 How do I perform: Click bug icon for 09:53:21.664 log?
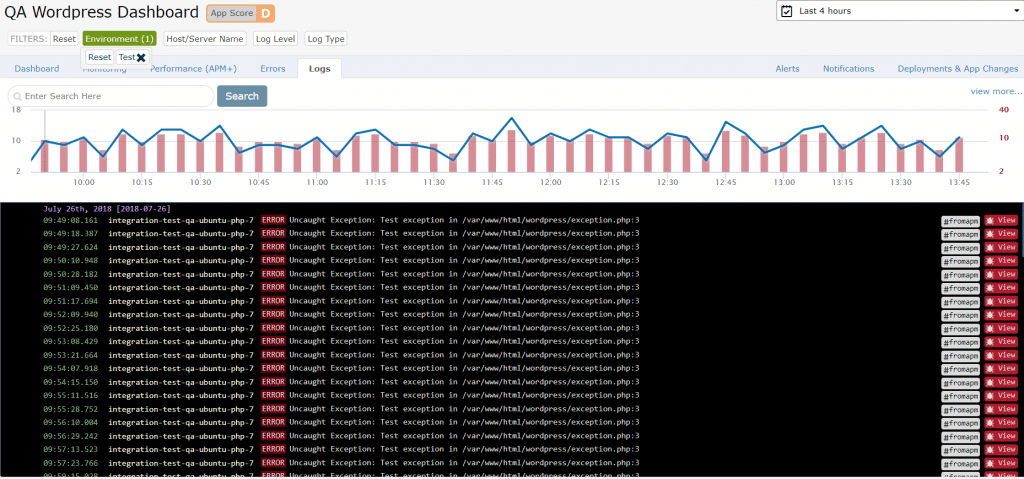click(x=991, y=356)
